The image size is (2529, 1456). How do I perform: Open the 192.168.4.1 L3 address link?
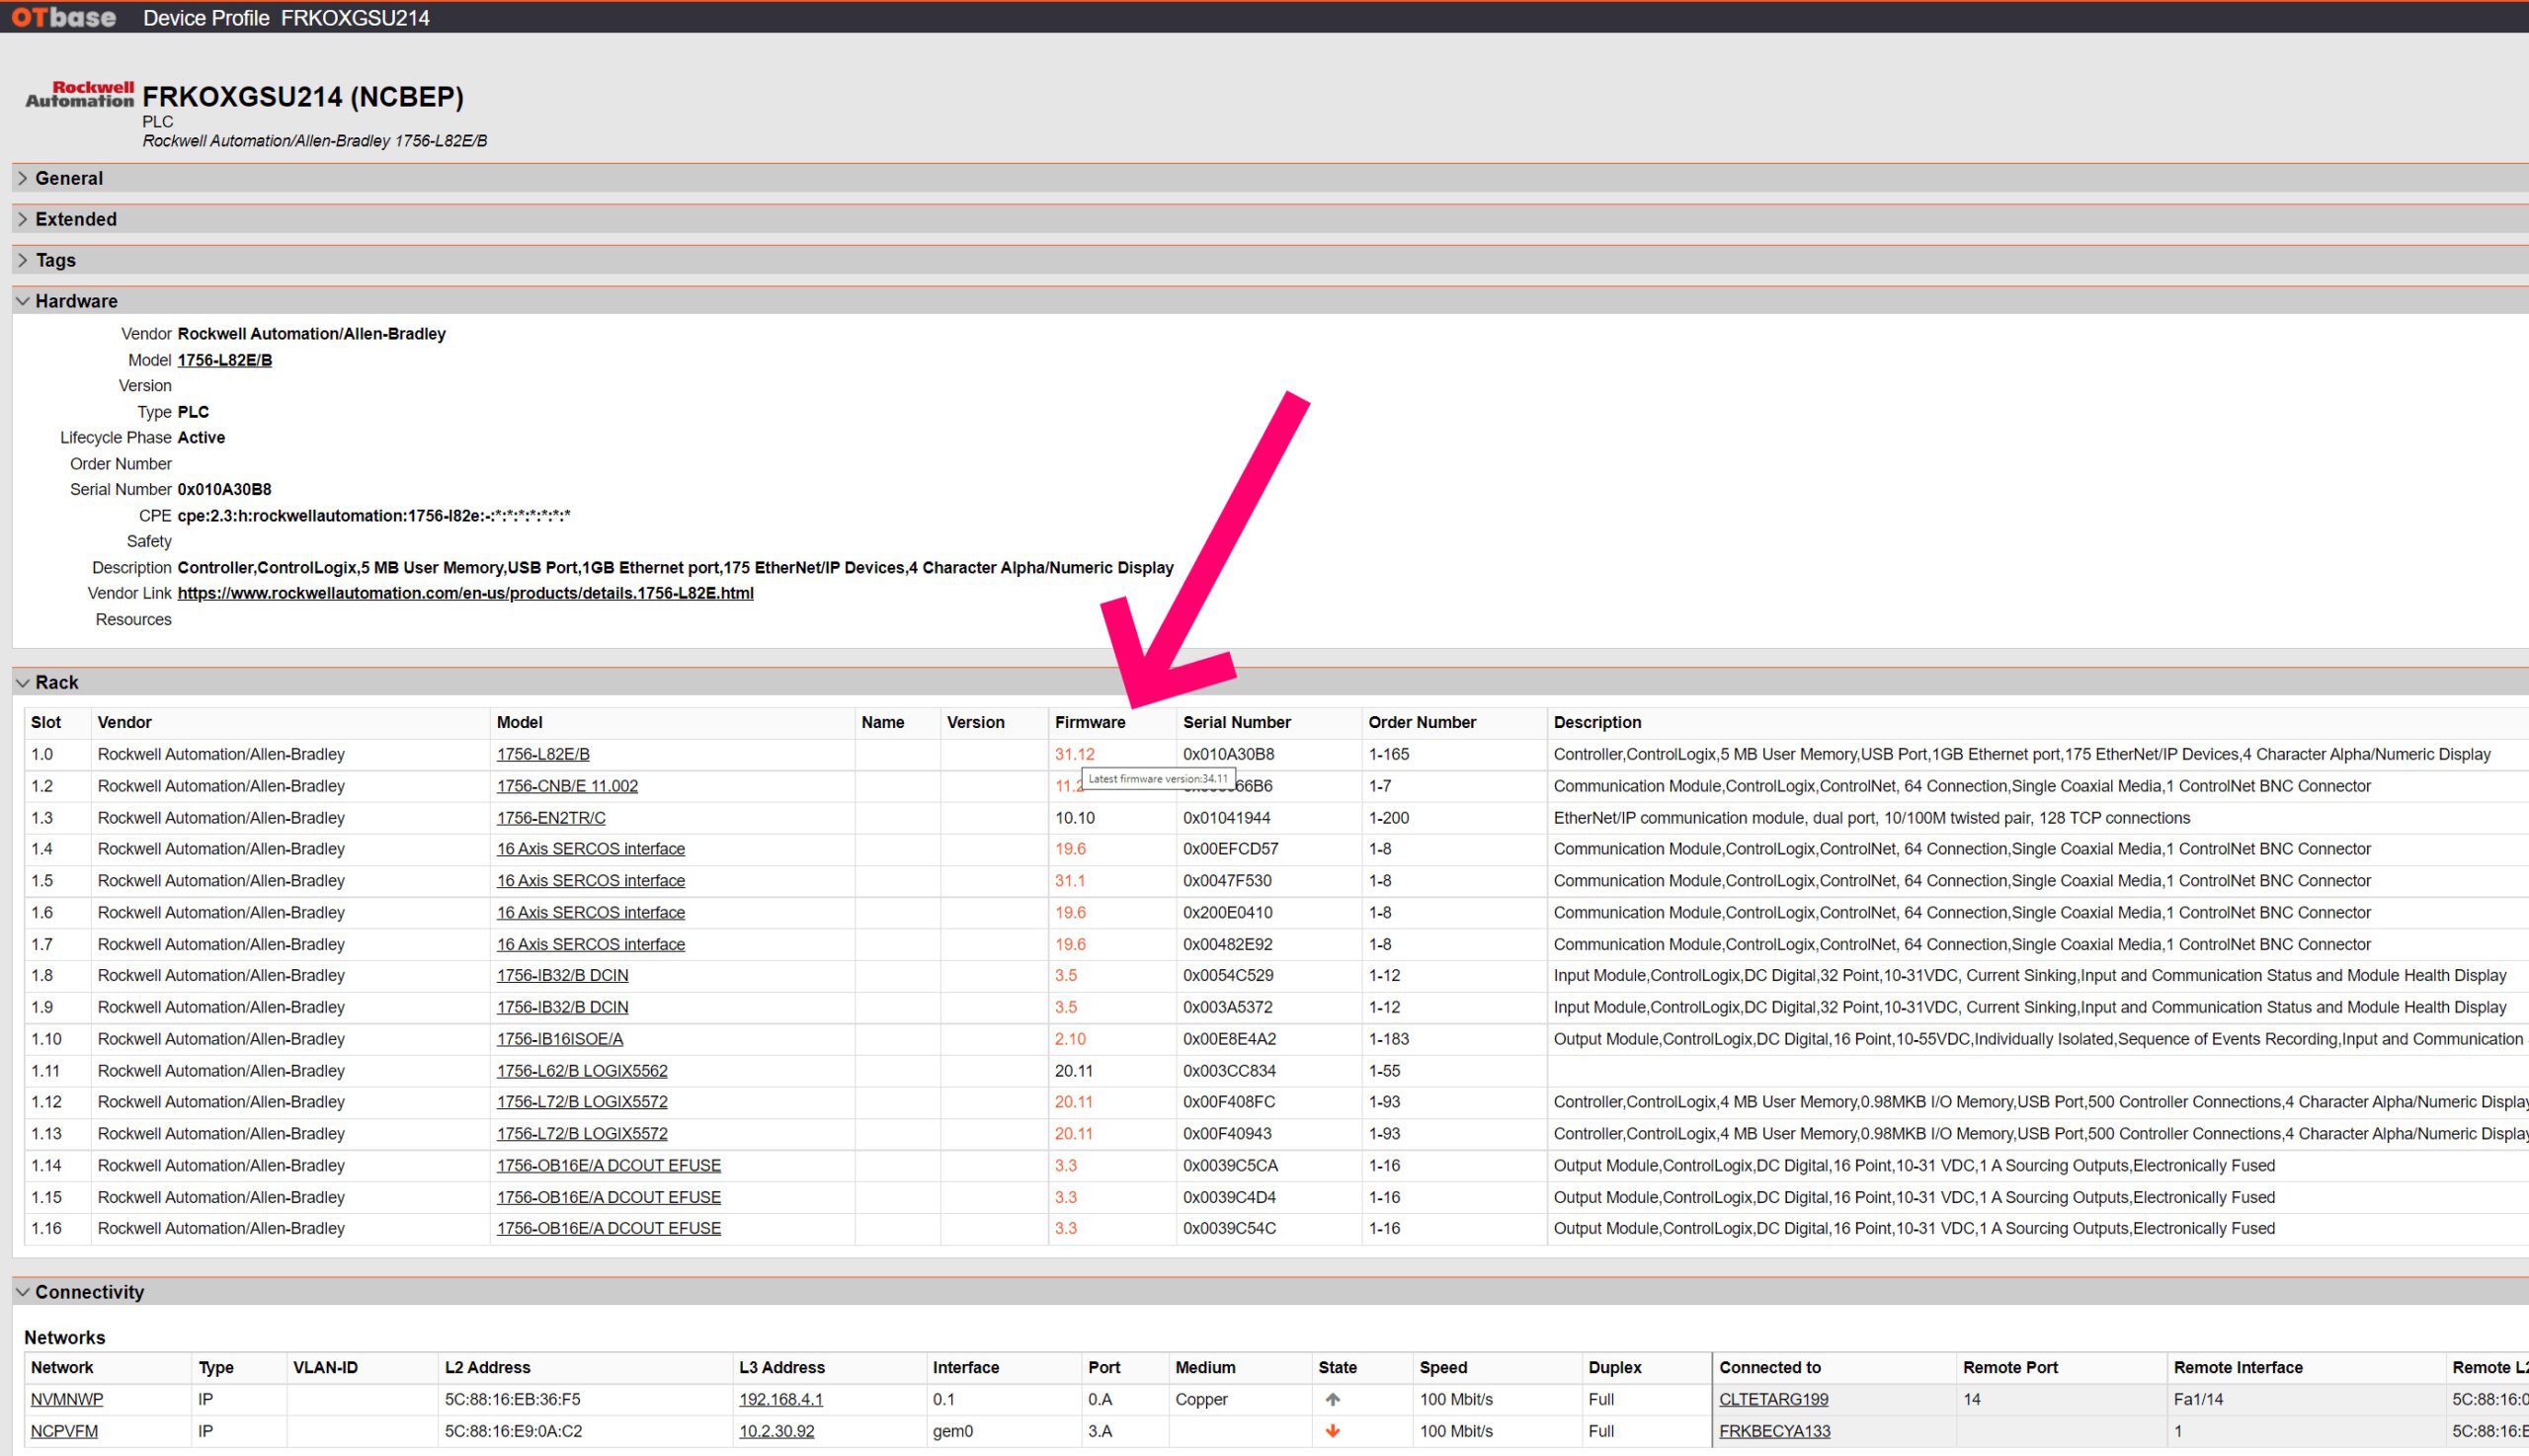(781, 1400)
